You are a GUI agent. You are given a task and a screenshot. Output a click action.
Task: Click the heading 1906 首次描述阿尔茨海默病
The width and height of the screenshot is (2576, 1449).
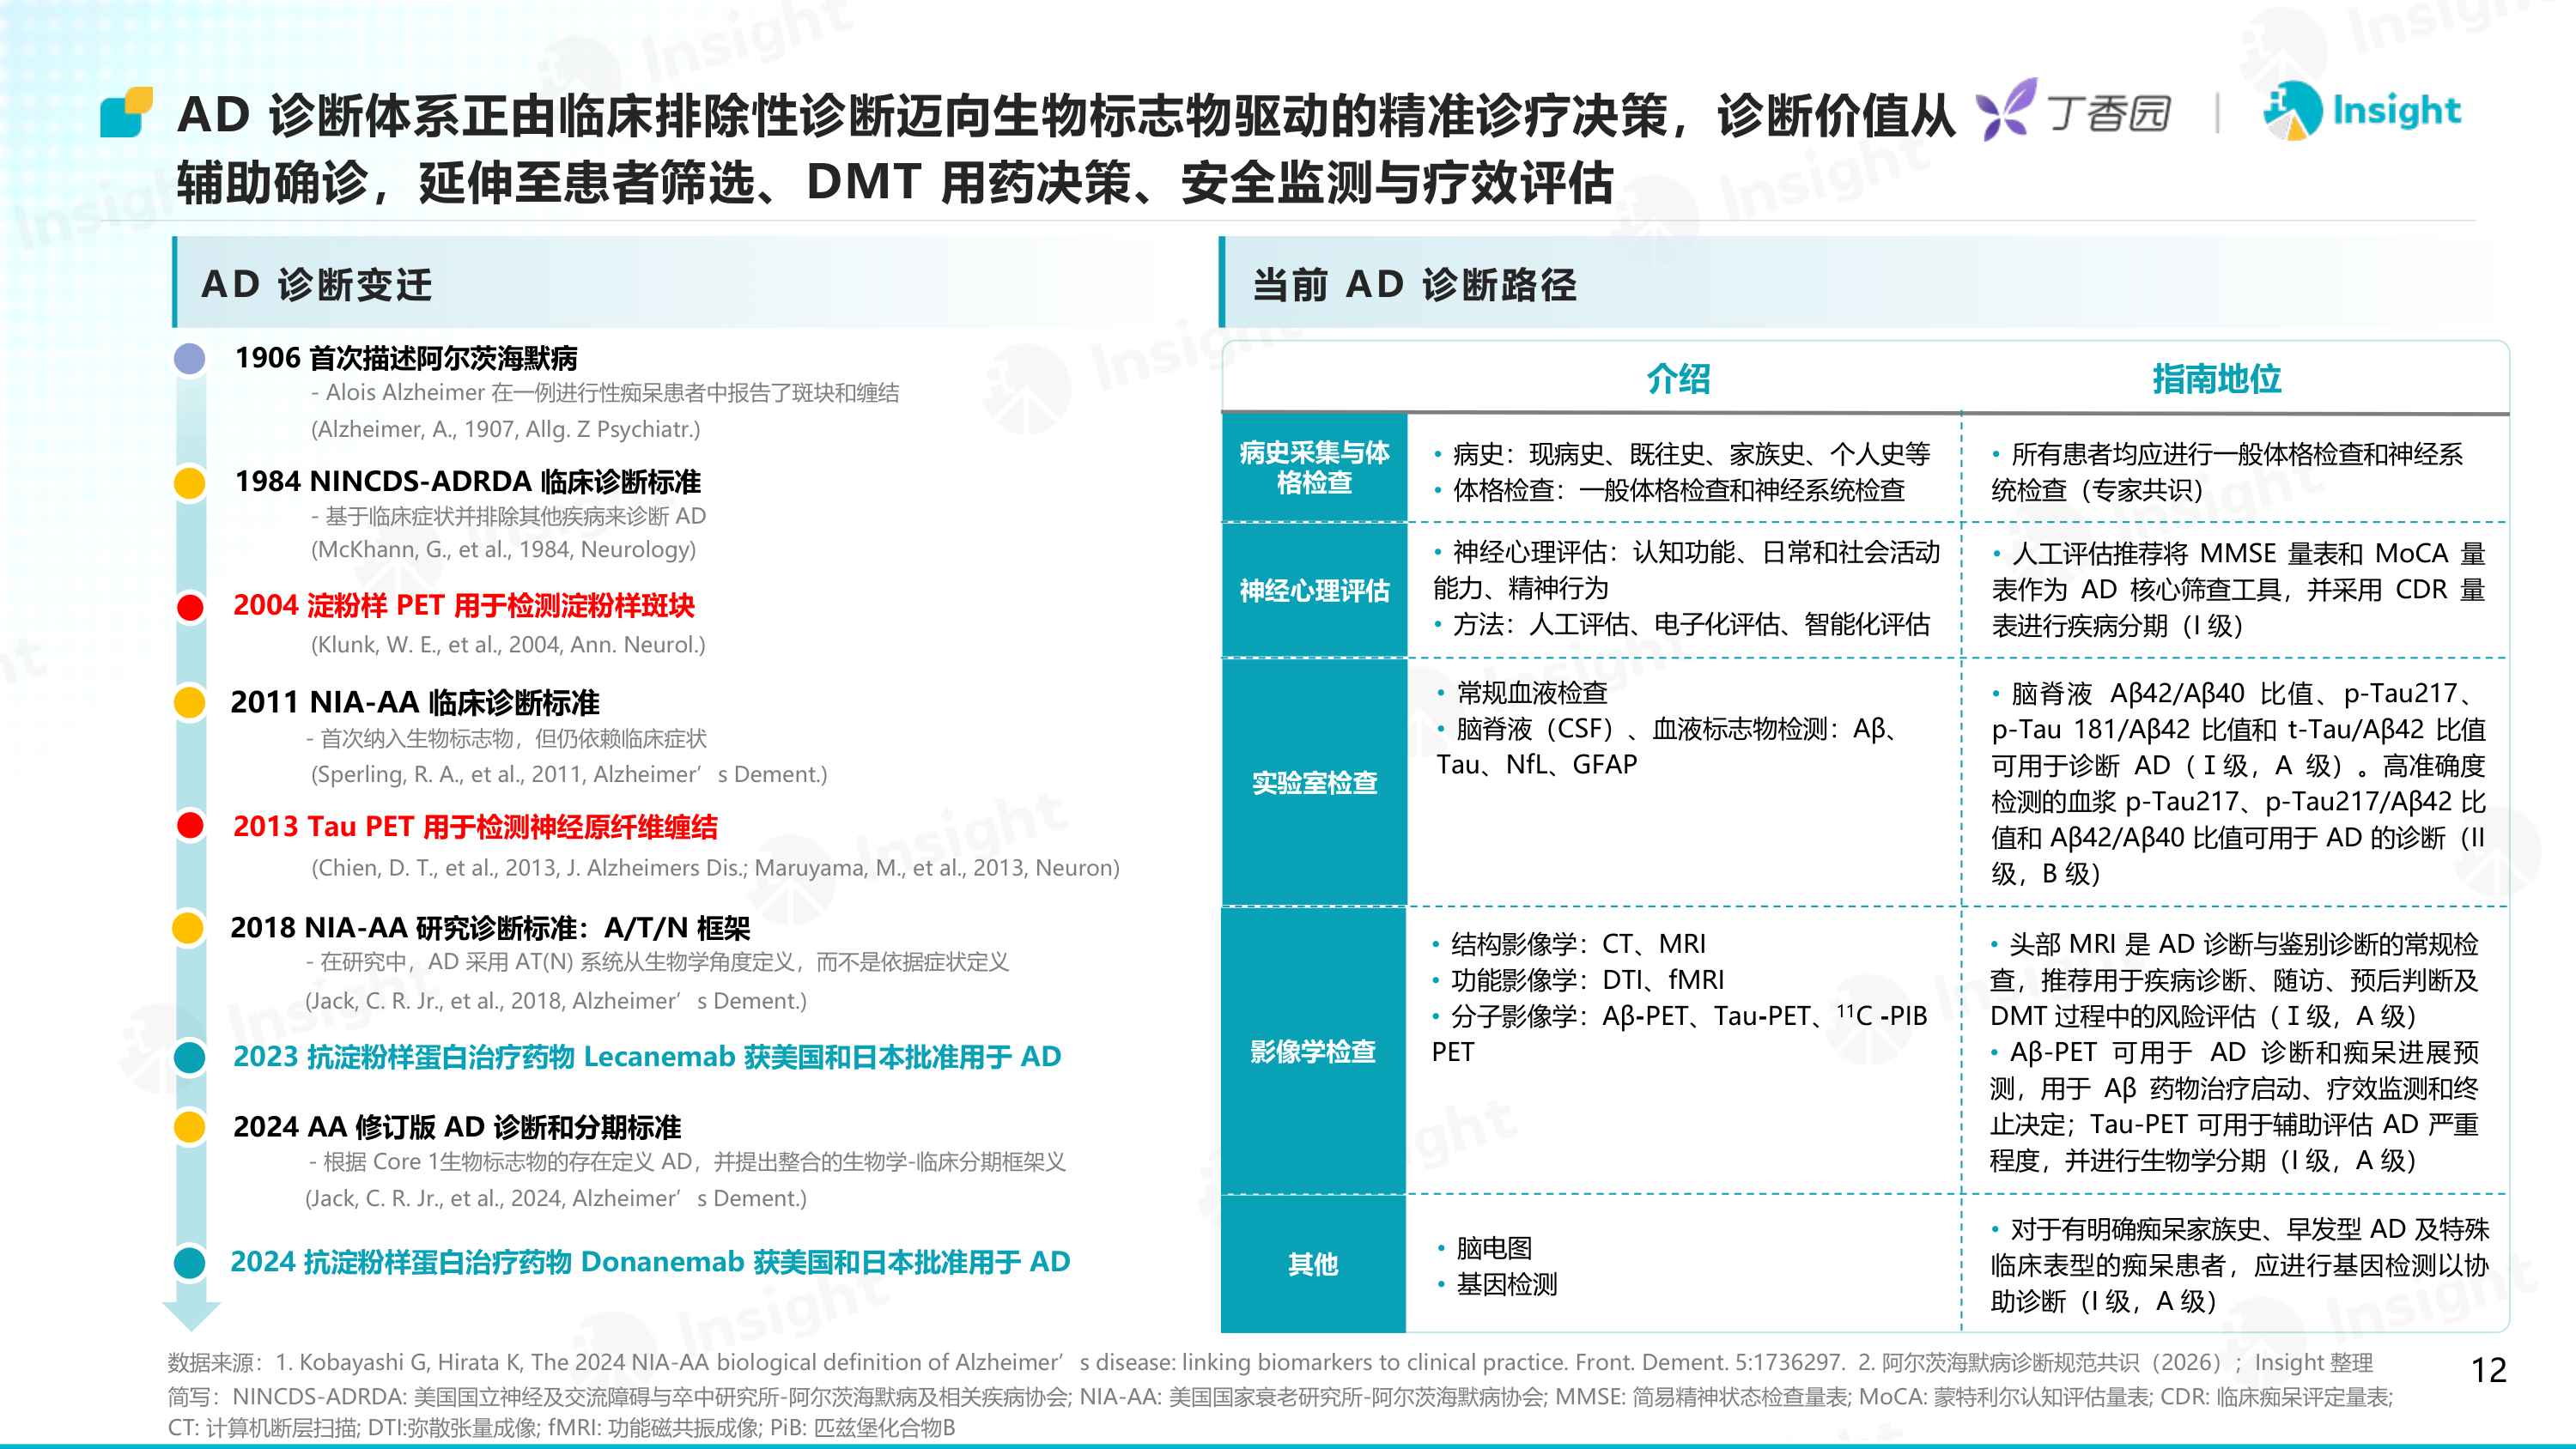[406, 358]
